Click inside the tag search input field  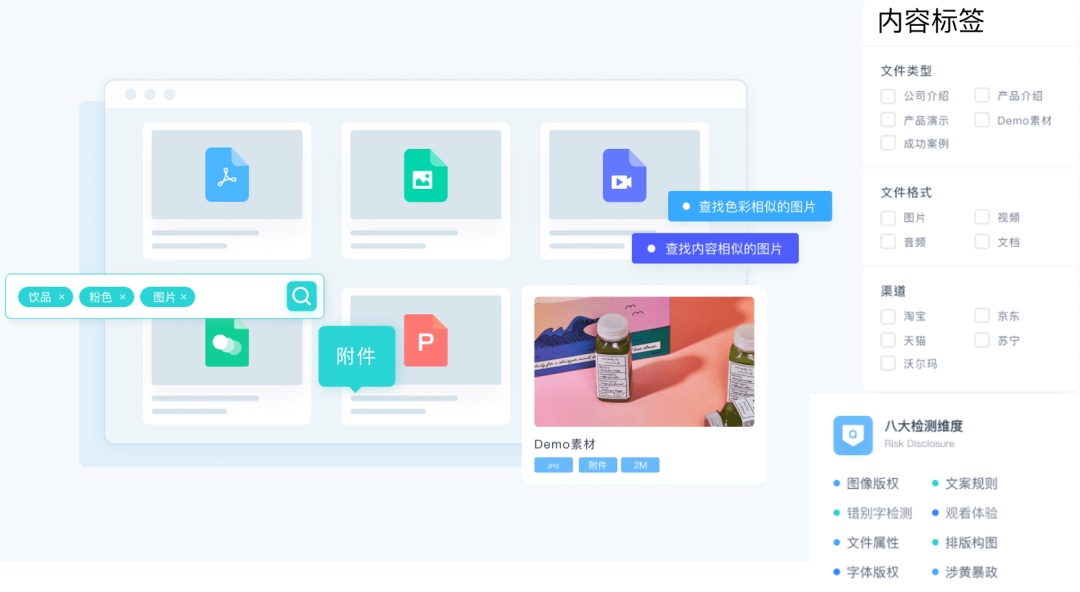(238, 297)
